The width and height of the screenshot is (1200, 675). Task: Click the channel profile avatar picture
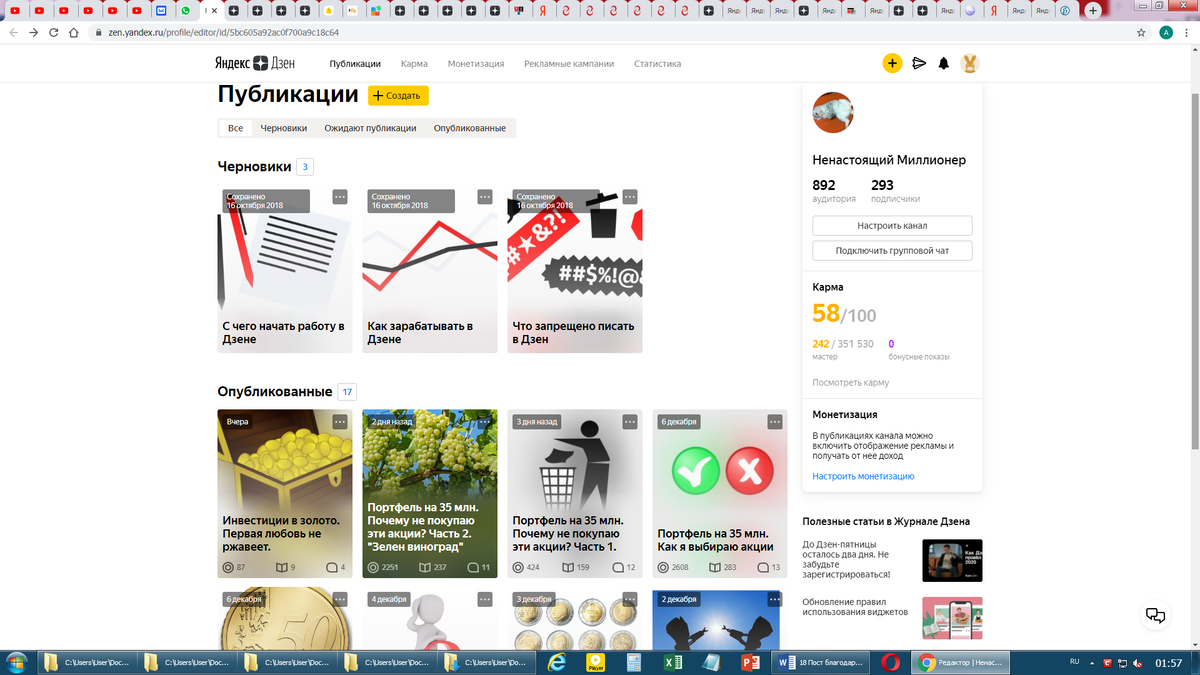point(833,112)
